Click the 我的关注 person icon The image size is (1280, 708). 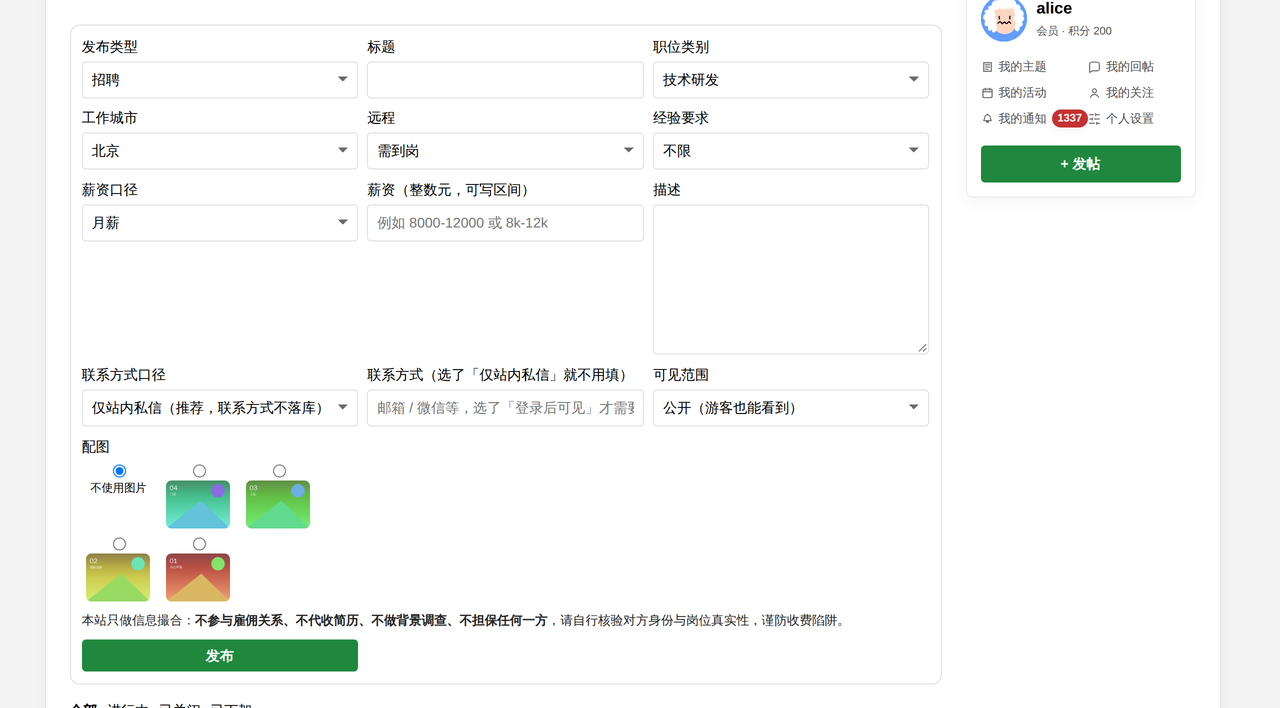point(1094,93)
